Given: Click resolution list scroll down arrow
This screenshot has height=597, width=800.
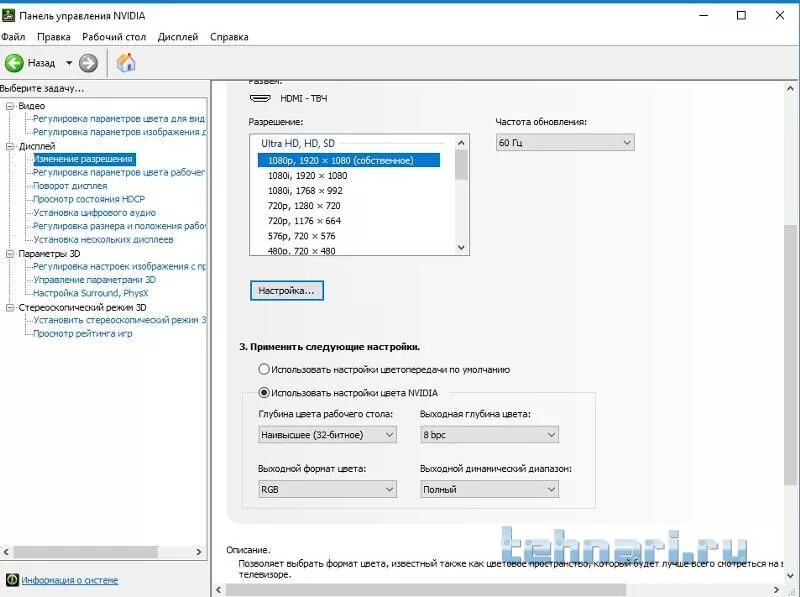Looking at the screenshot, I should (x=461, y=247).
